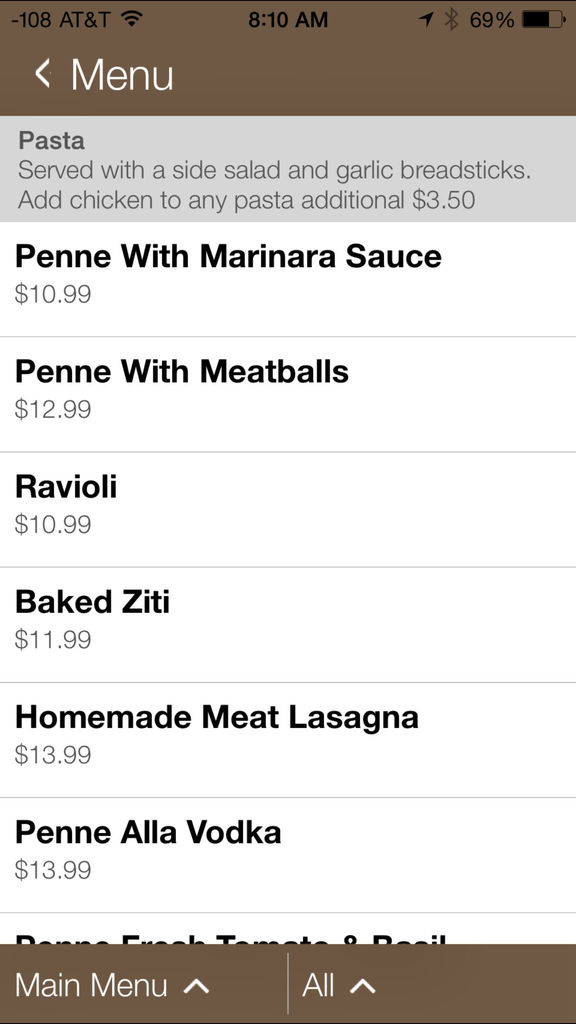
Task: Tap the Pasta section header
Action: coord(288,169)
